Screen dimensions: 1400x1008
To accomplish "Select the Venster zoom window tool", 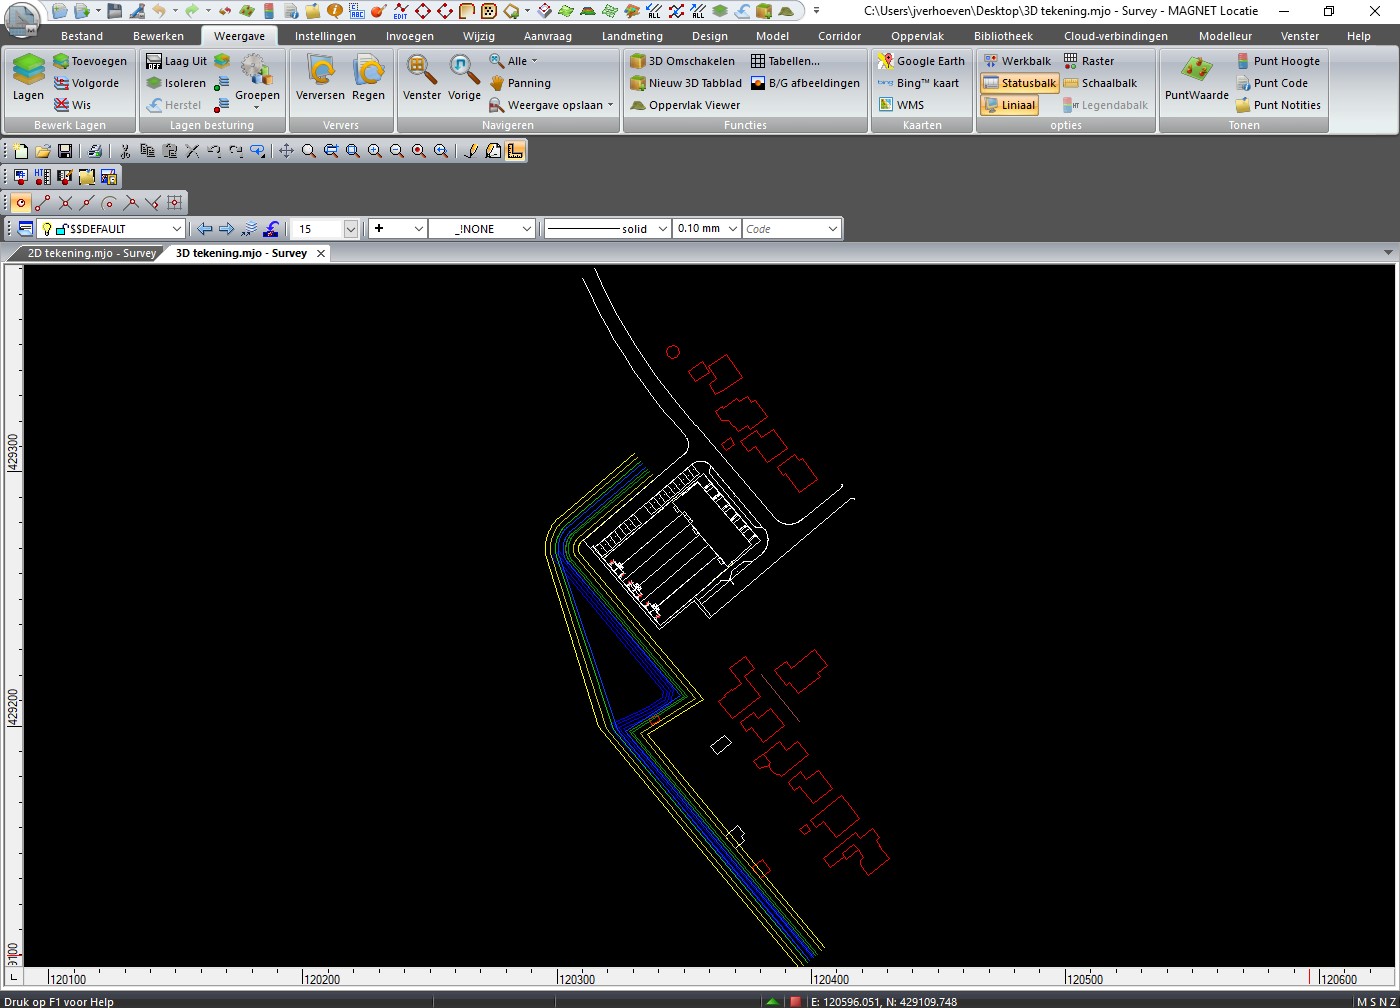I will pos(421,78).
